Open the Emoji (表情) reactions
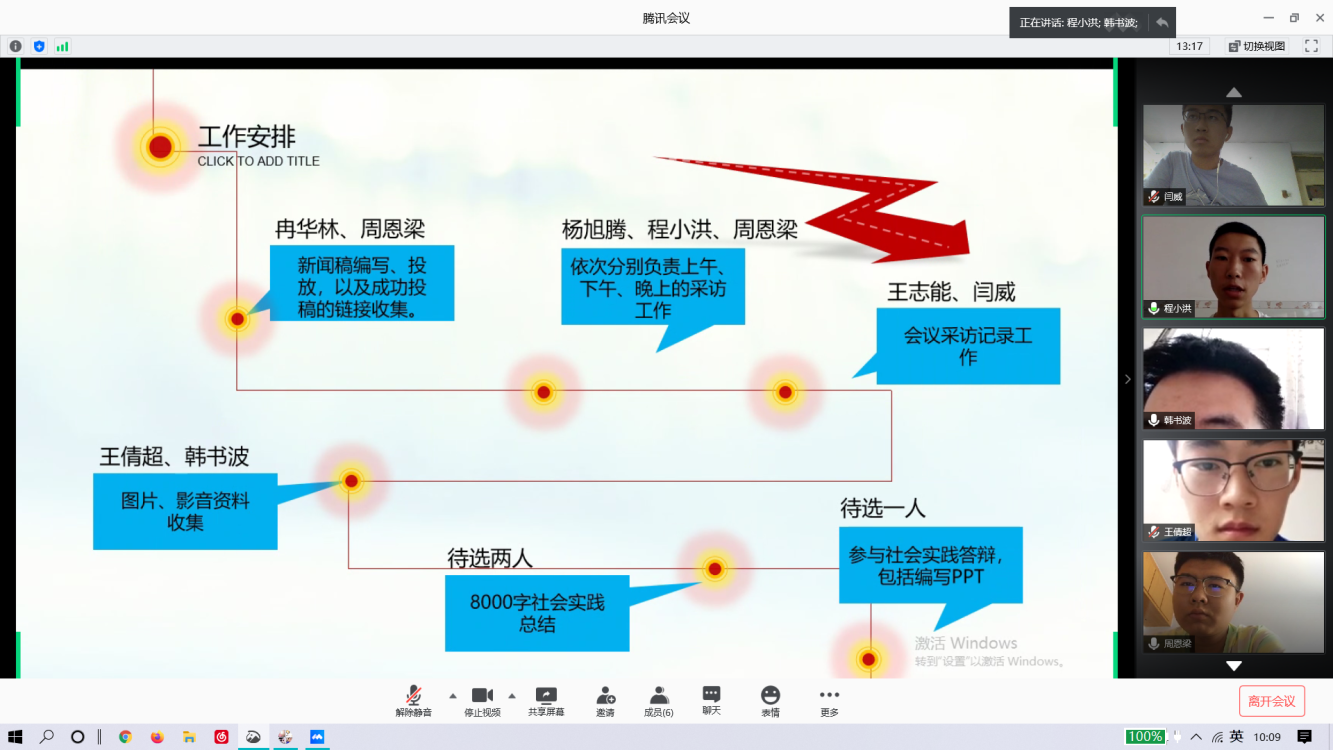The image size is (1333, 750). pos(770,696)
